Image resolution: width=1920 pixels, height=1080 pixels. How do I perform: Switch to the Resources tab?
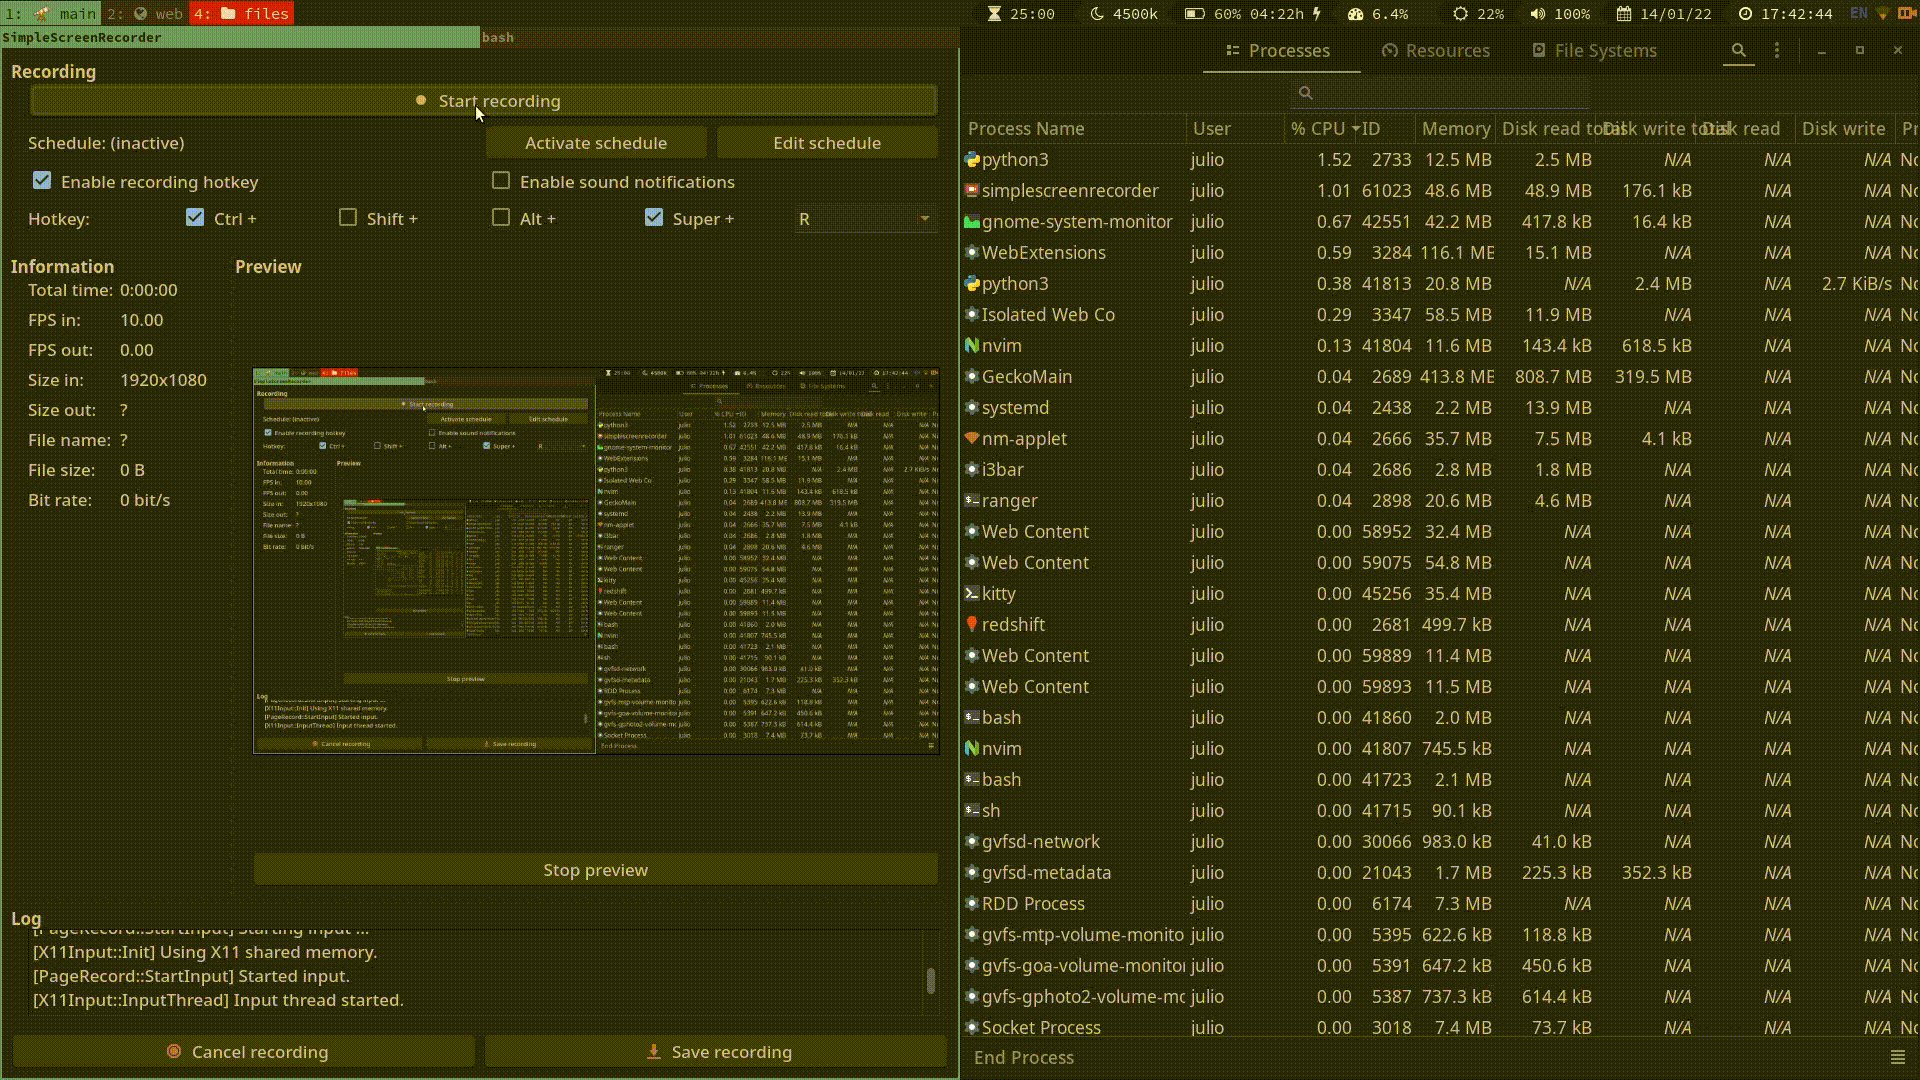tap(1436, 50)
